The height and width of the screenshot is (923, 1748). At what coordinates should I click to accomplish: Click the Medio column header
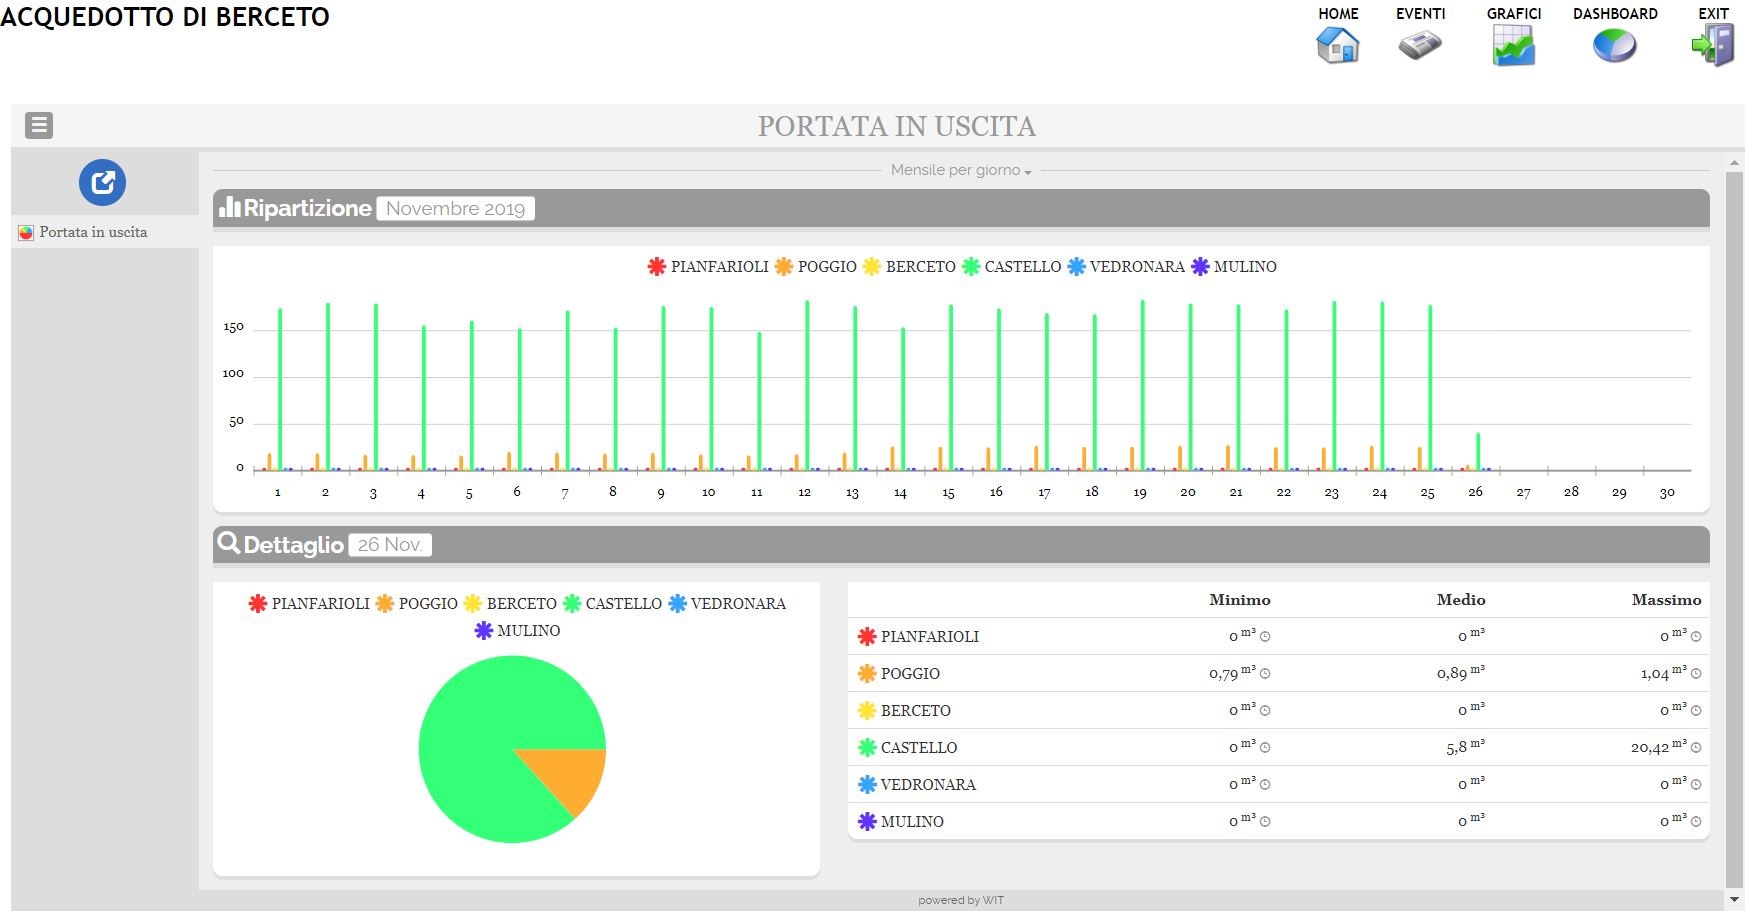[1461, 600]
